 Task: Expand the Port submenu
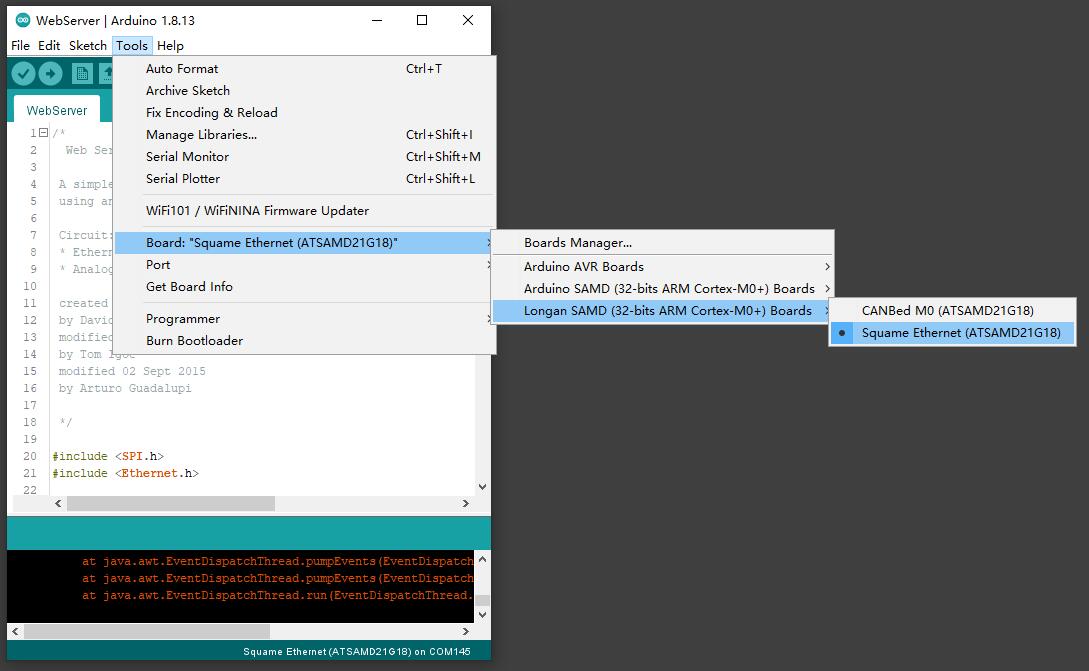pos(304,265)
